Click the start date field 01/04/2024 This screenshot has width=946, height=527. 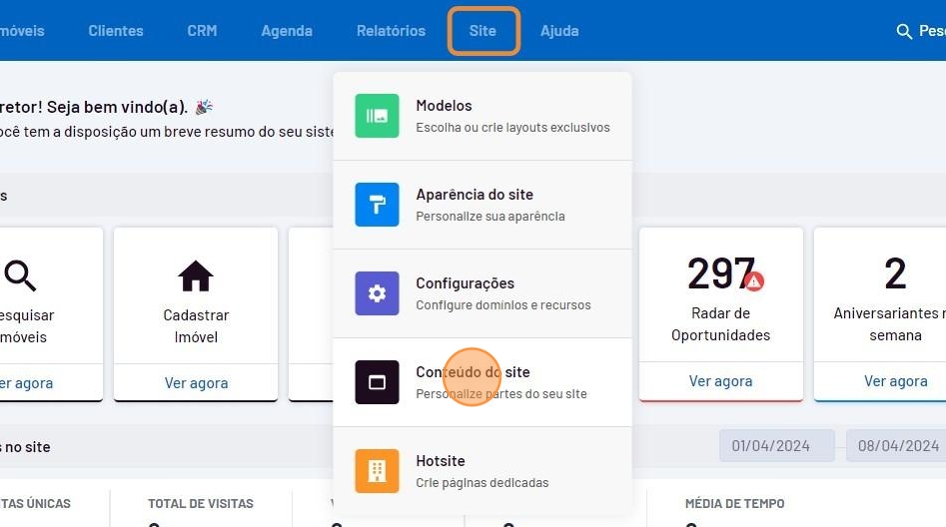[776, 446]
